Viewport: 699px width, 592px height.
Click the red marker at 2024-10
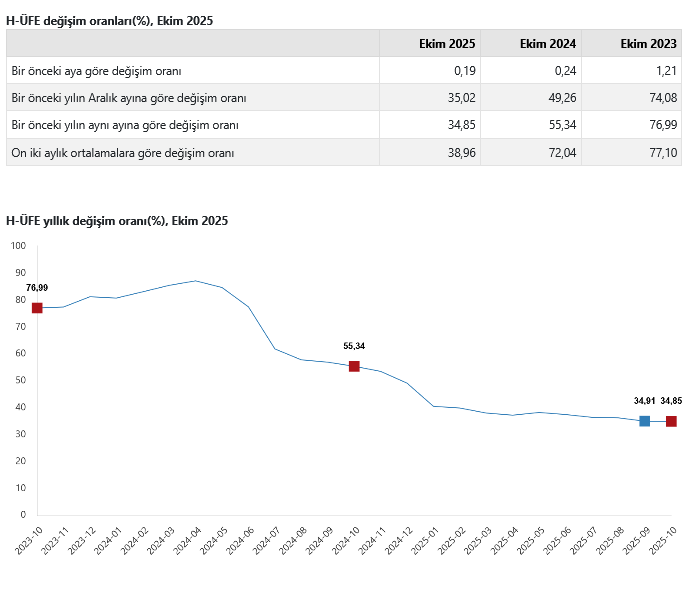[354, 366]
